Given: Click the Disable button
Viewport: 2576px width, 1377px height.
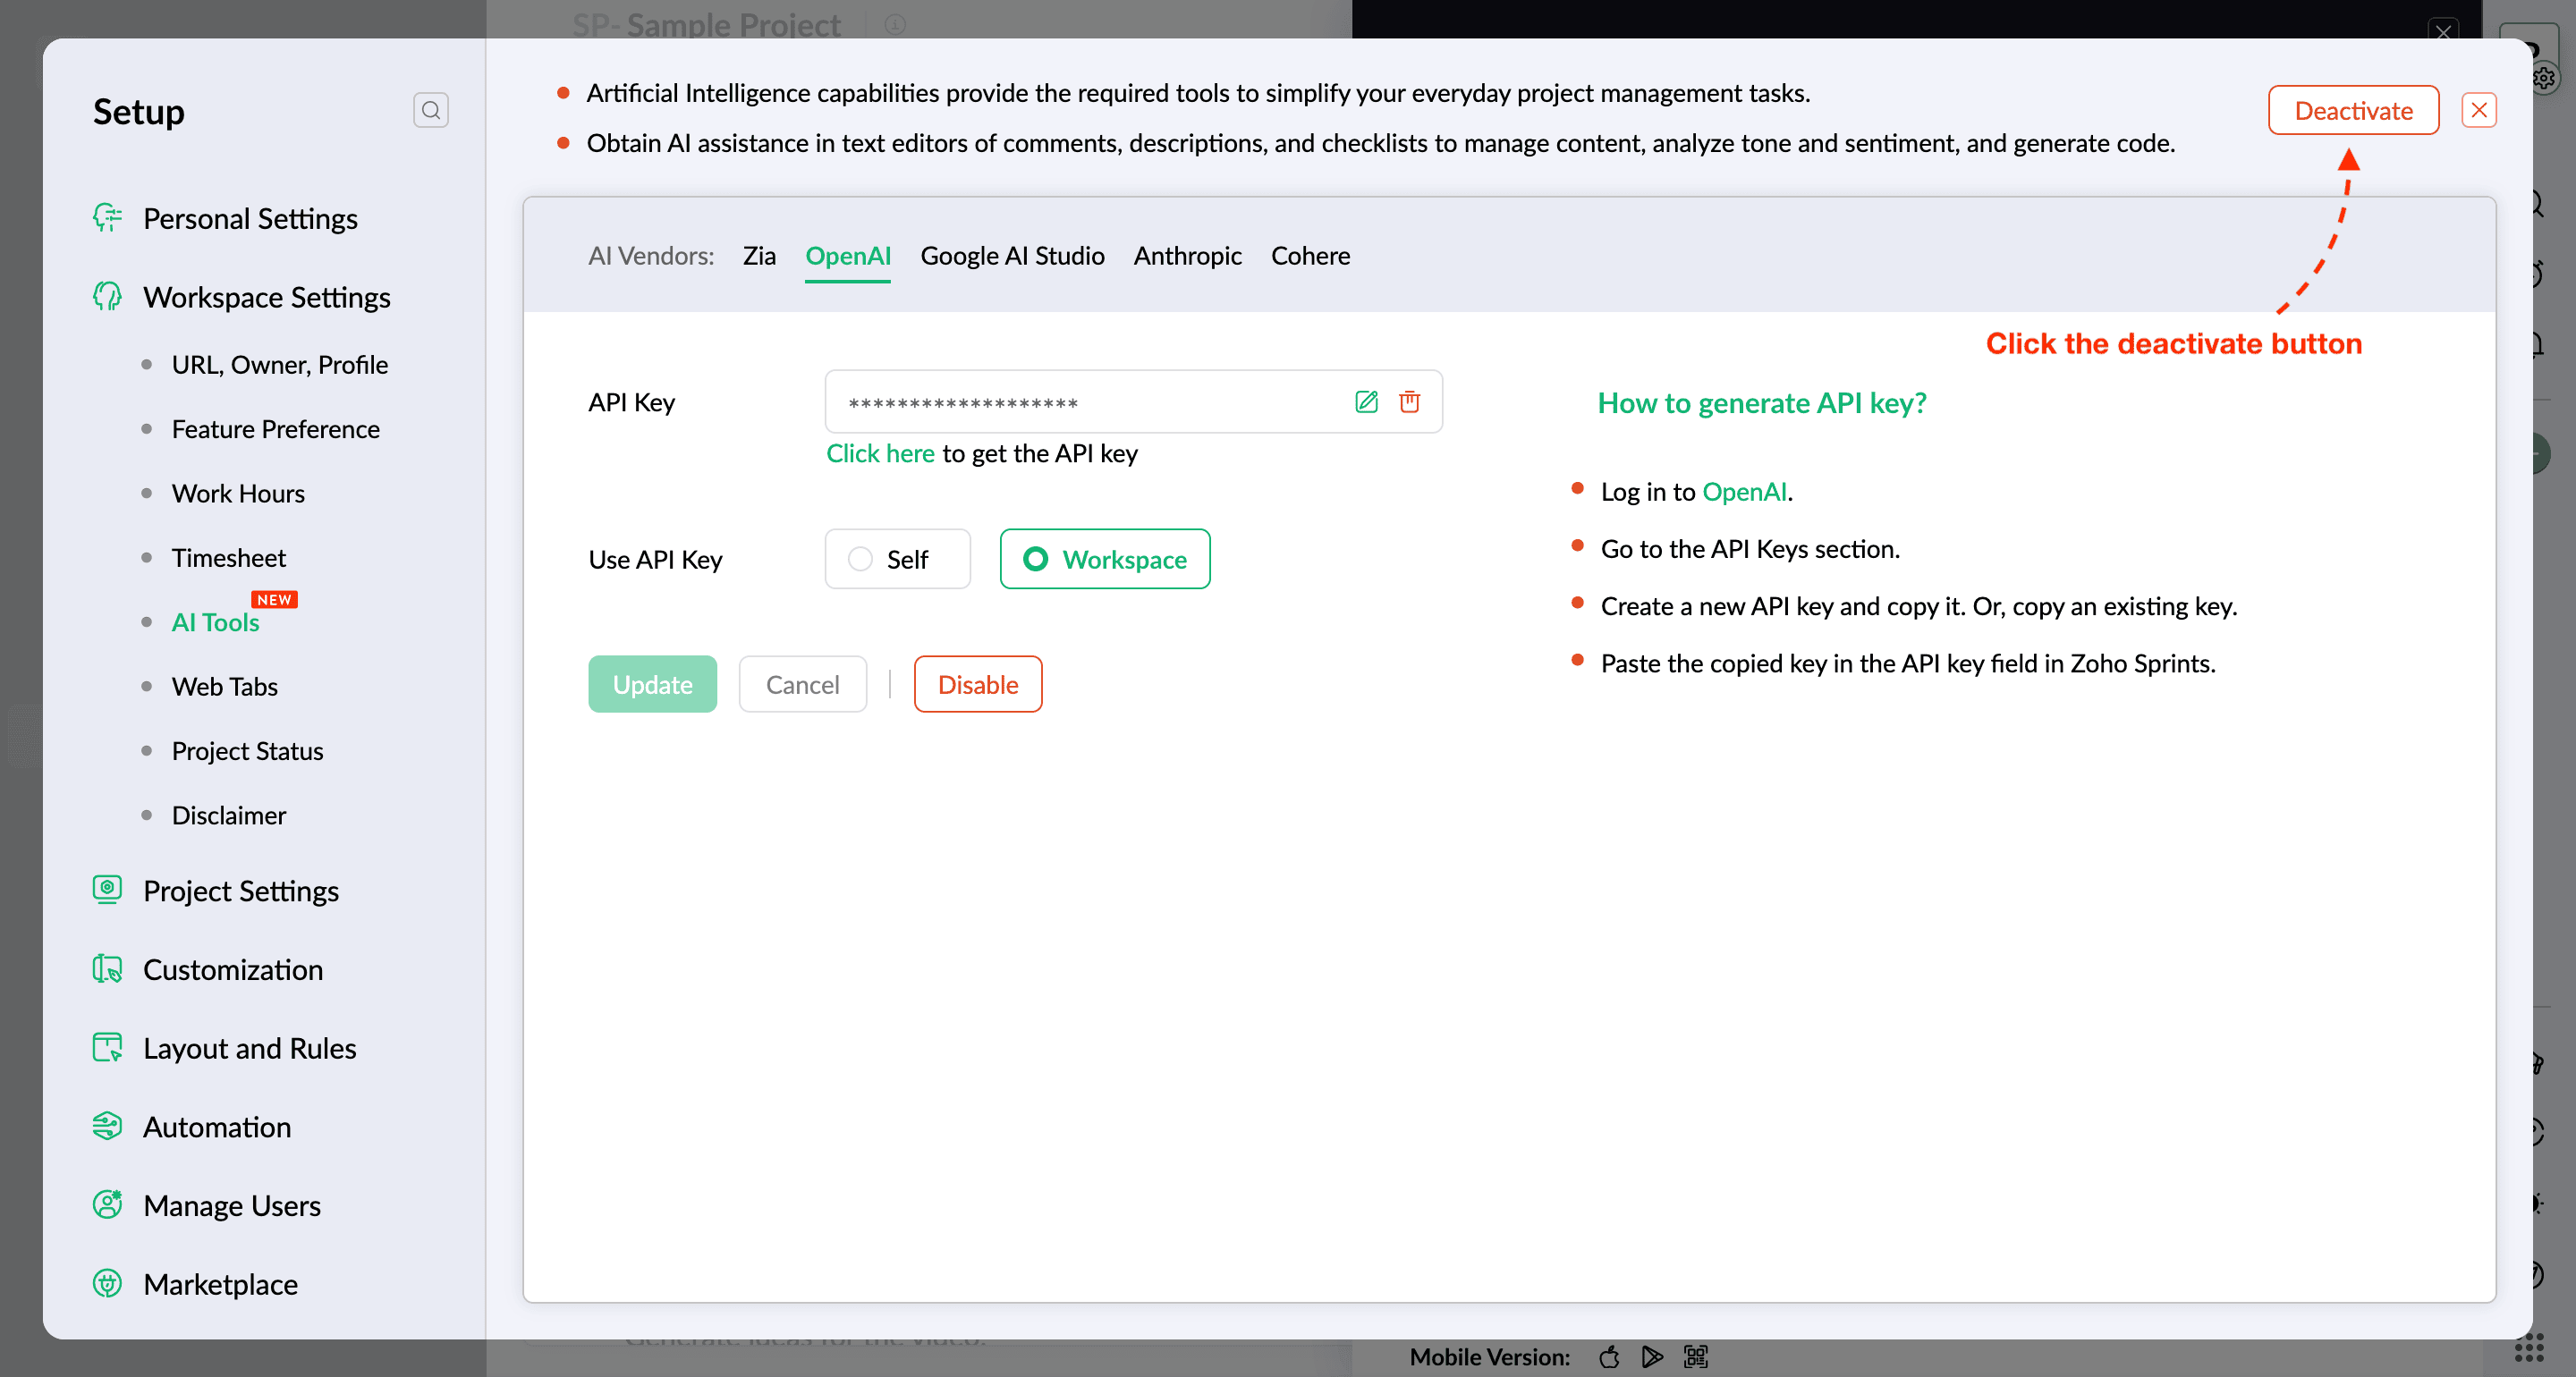Looking at the screenshot, I should point(977,684).
